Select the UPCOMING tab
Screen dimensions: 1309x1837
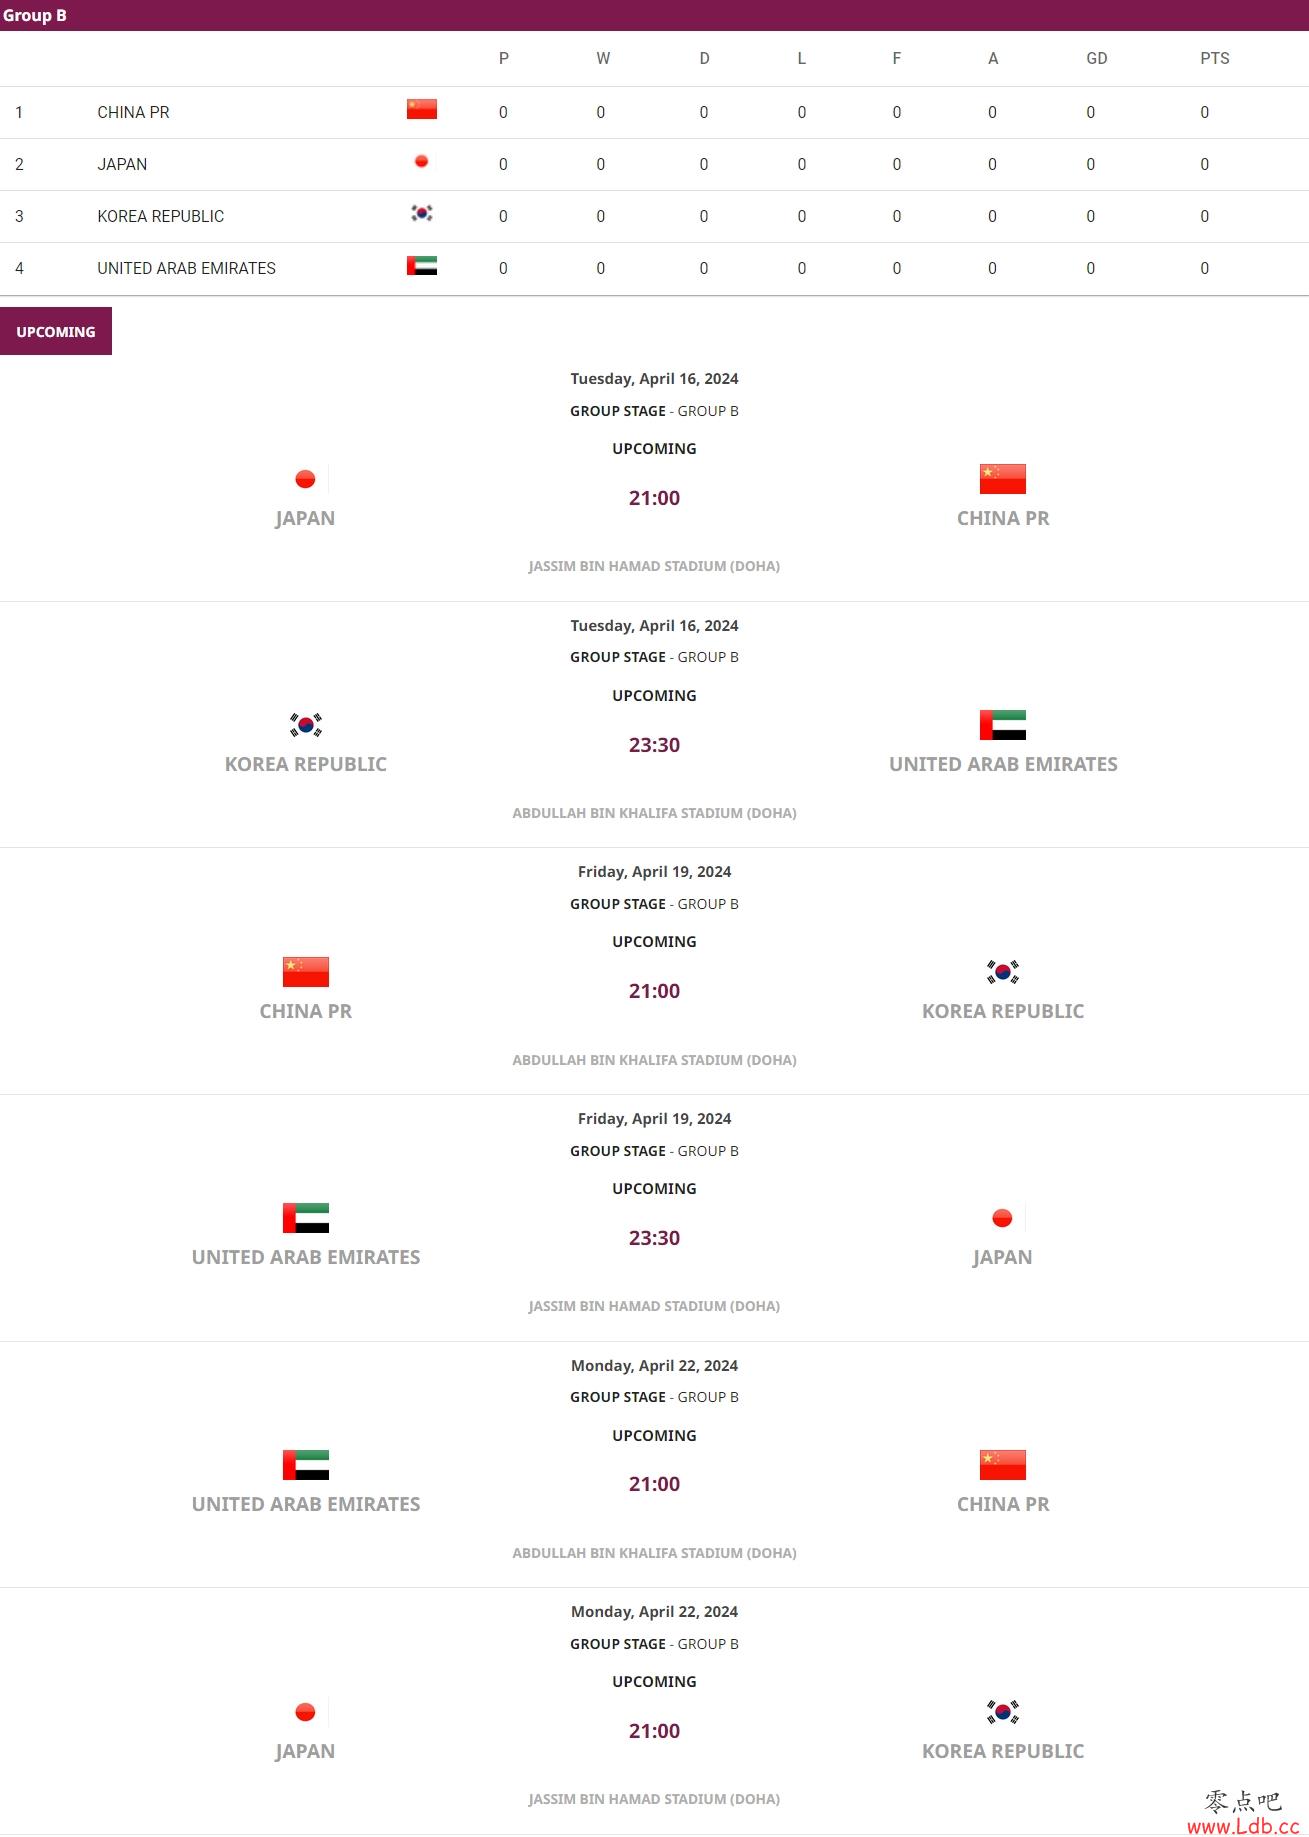(56, 331)
